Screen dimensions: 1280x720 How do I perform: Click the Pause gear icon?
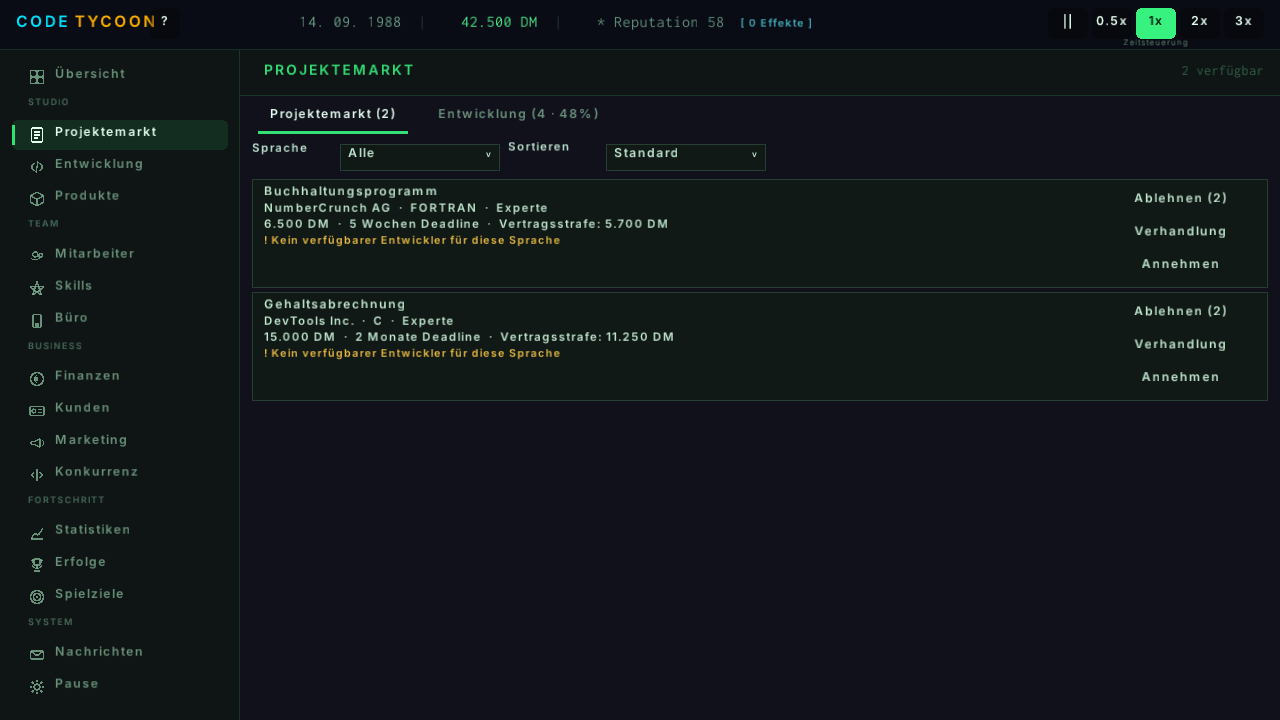pos(37,687)
